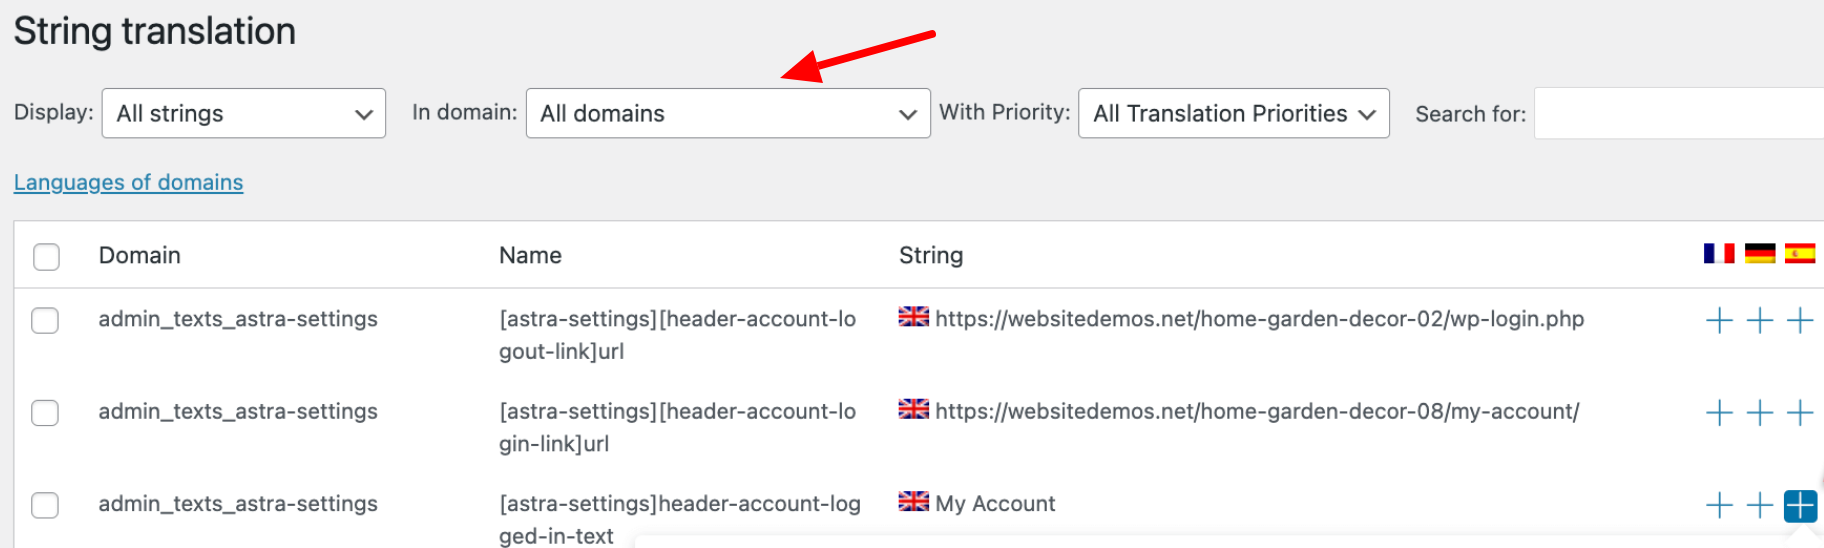Add Spanish translation for My Account string
Image resolution: width=1824 pixels, height=548 pixels.
(x=1800, y=505)
